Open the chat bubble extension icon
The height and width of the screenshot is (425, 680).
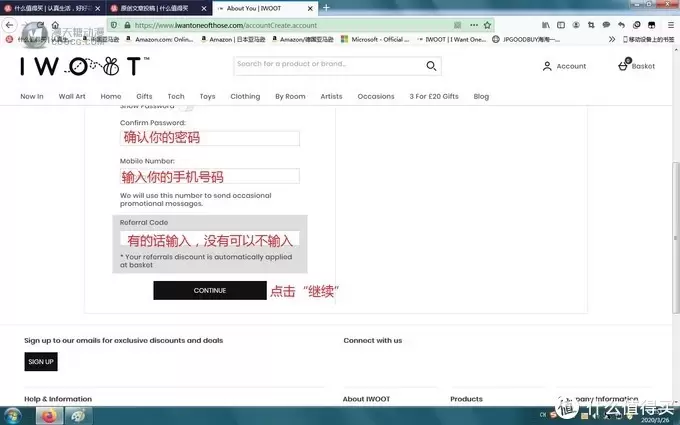coord(606,25)
